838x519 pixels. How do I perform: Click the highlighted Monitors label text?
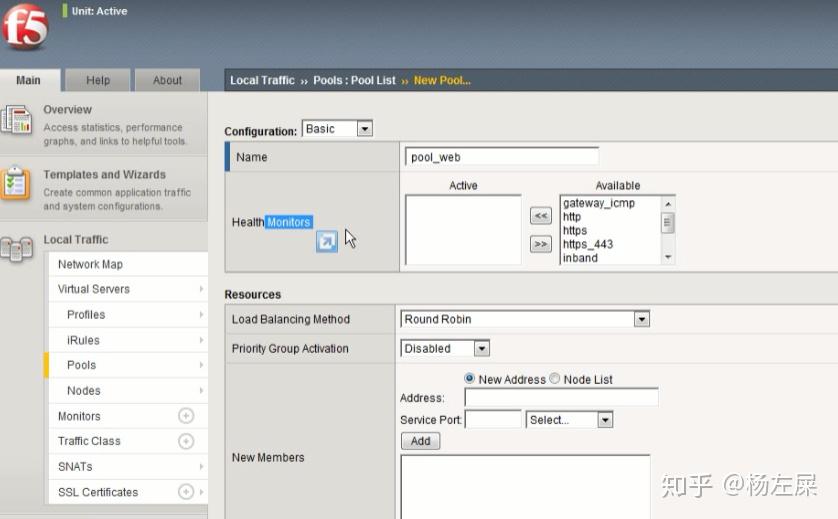tap(289, 222)
